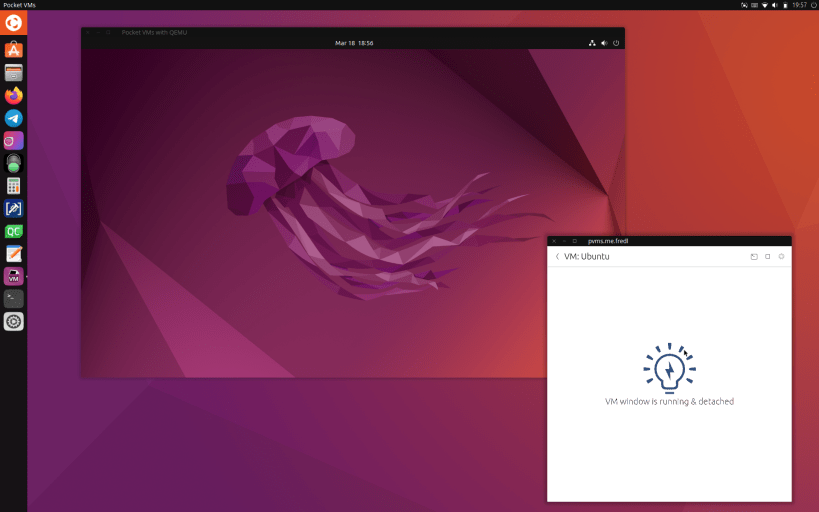Maximize the pvms.me.fredl window

click(x=575, y=241)
